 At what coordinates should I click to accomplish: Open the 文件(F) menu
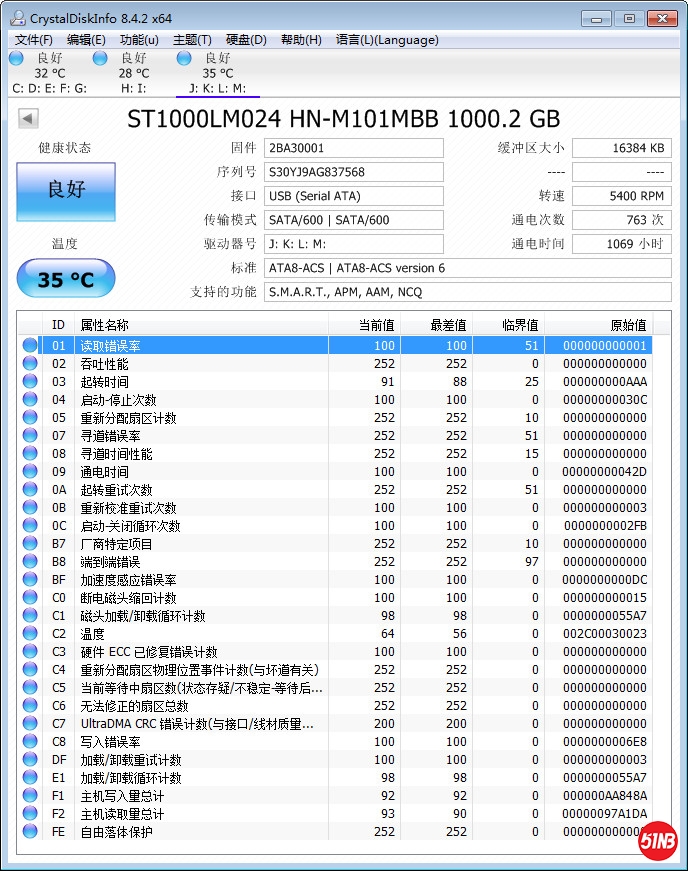[x=34, y=40]
